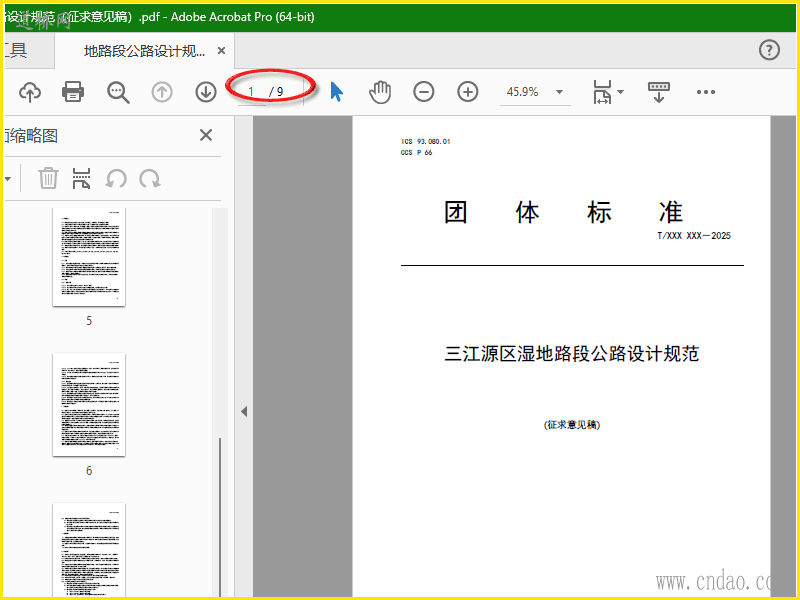Switch to the 地路段公路设计规... document tab
The width and height of the screenshot is (800, 600).
pyautogui.click(x=144, y=51)
